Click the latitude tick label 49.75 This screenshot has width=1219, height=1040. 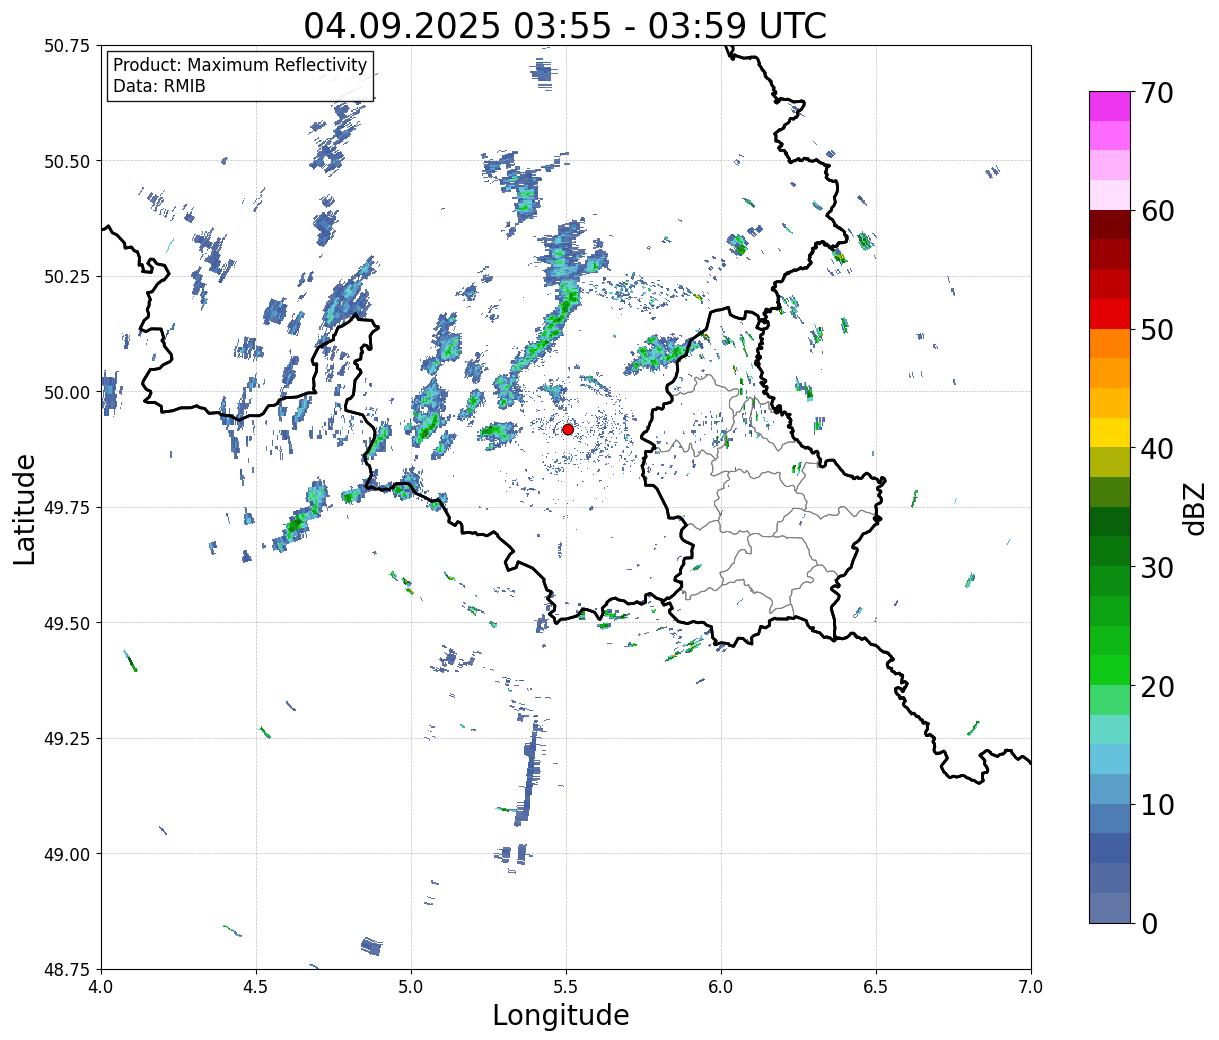point(67,508)
